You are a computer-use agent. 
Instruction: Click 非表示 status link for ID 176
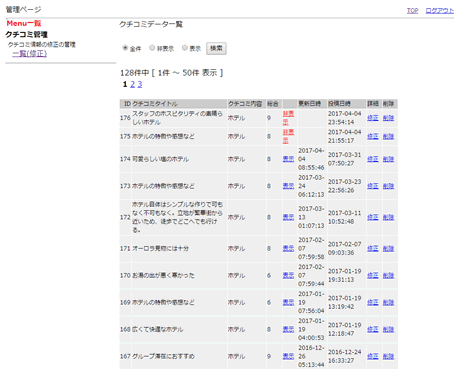[288, 118]
